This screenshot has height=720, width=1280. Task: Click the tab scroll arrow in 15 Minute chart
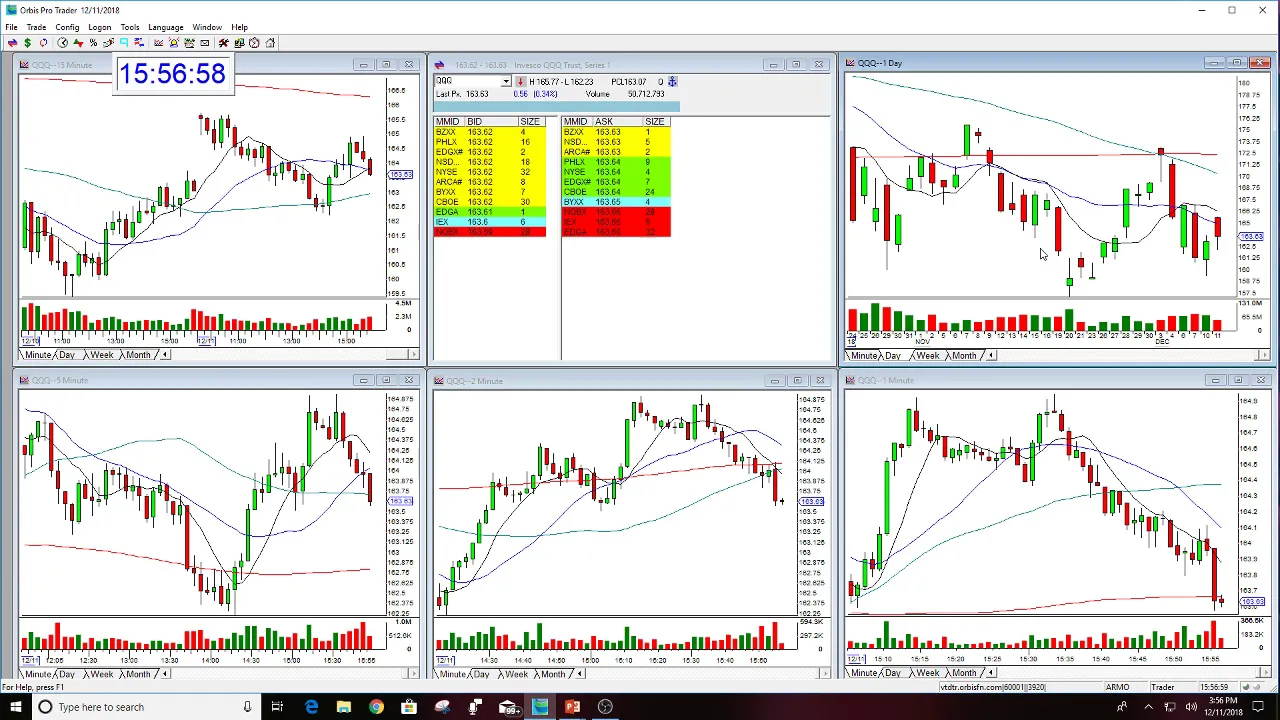(x=165, y=355)
